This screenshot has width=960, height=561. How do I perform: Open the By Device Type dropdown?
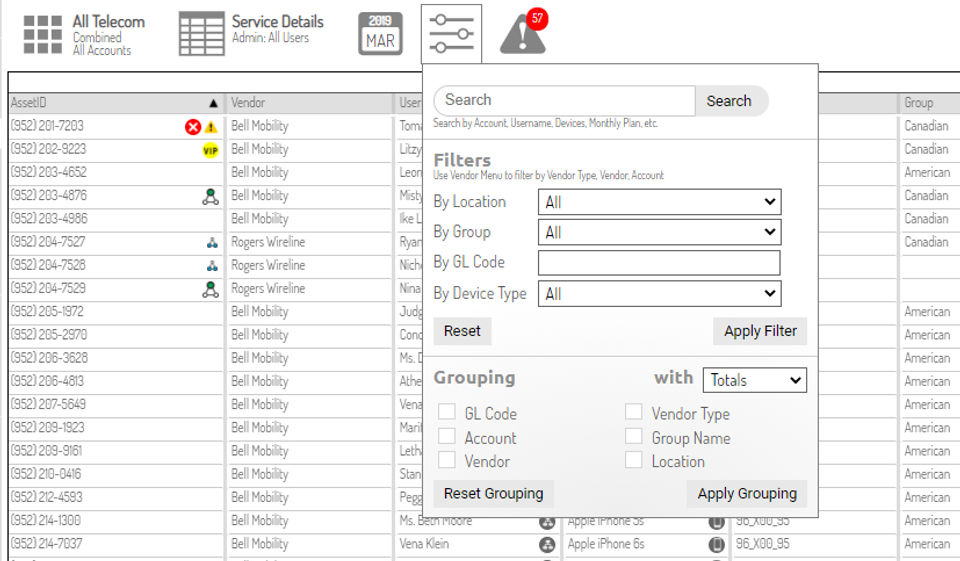(x=659, y=293)
